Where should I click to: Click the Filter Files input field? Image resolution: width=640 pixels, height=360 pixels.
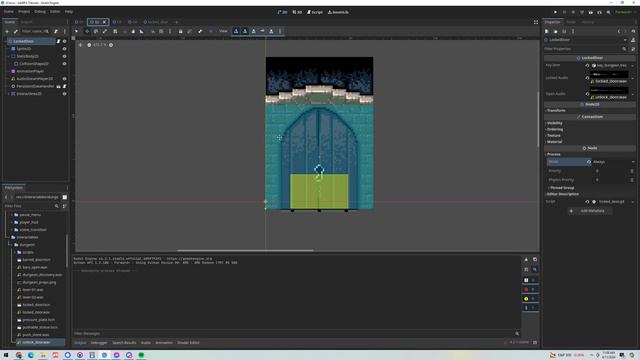(32, 206)
